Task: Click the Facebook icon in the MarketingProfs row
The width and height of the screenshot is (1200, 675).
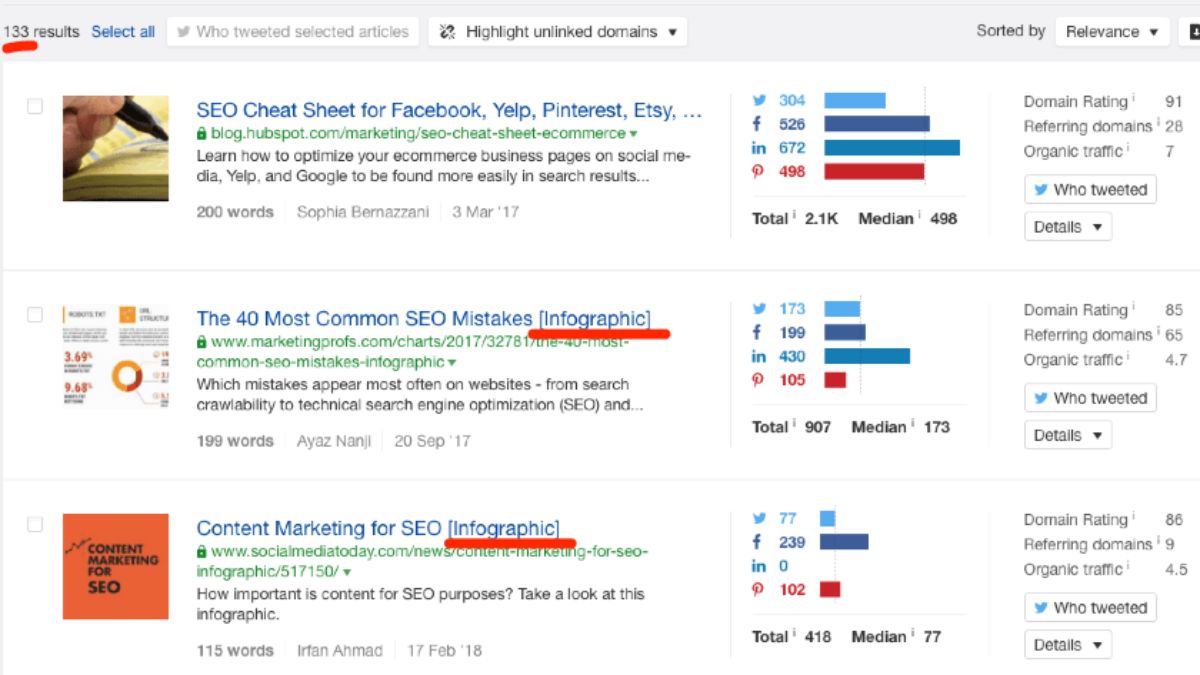Action: [x=758, y=333]
